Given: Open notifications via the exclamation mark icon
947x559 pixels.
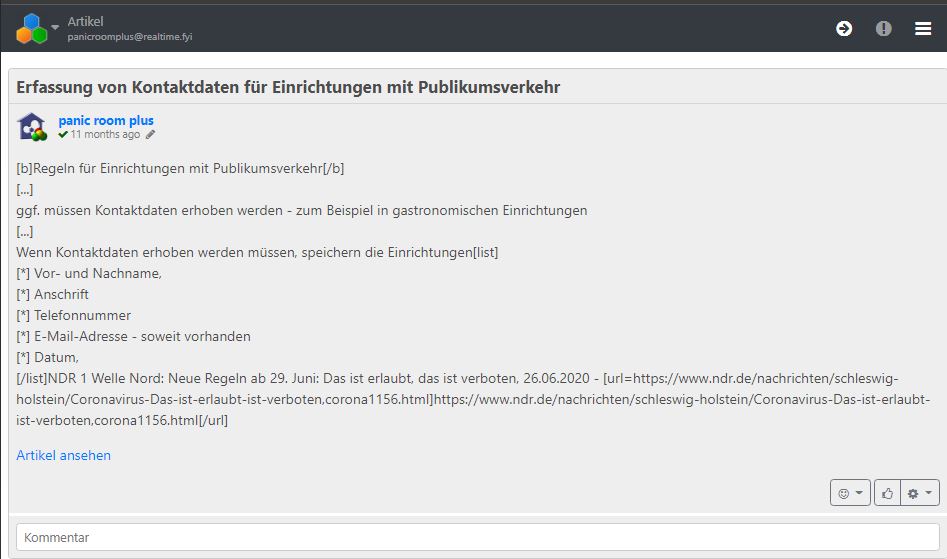Looking at the screenshot, I should tap(884, 28).
